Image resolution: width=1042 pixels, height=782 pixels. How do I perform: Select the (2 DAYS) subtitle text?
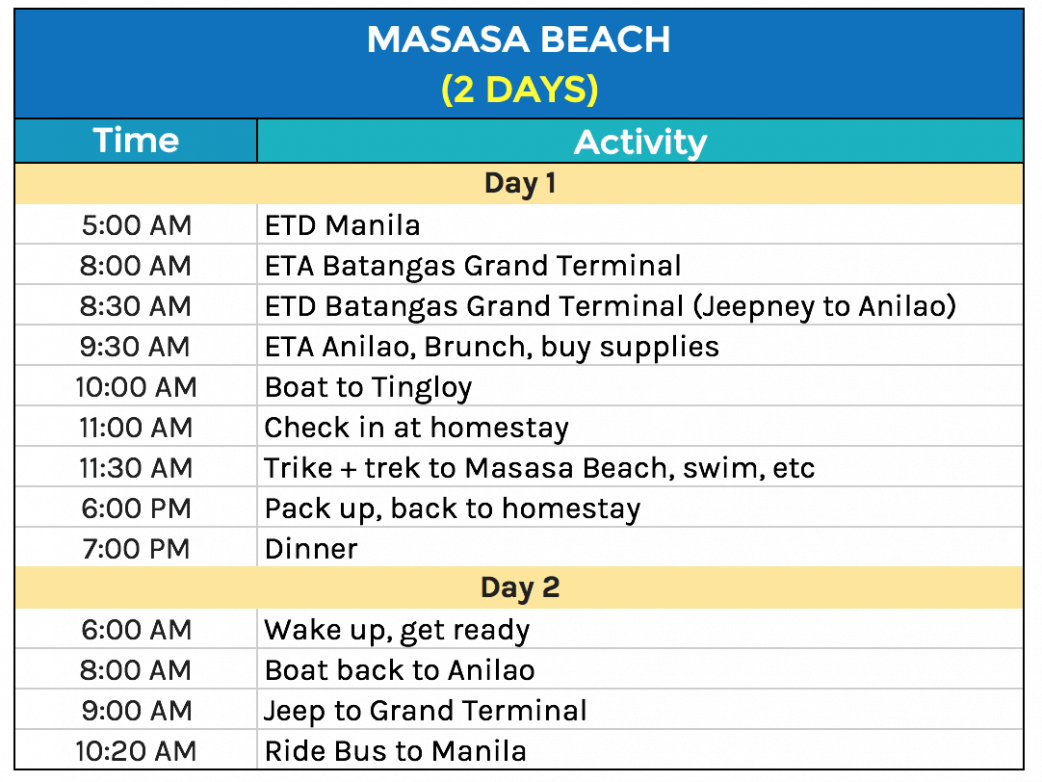[519, 90]
